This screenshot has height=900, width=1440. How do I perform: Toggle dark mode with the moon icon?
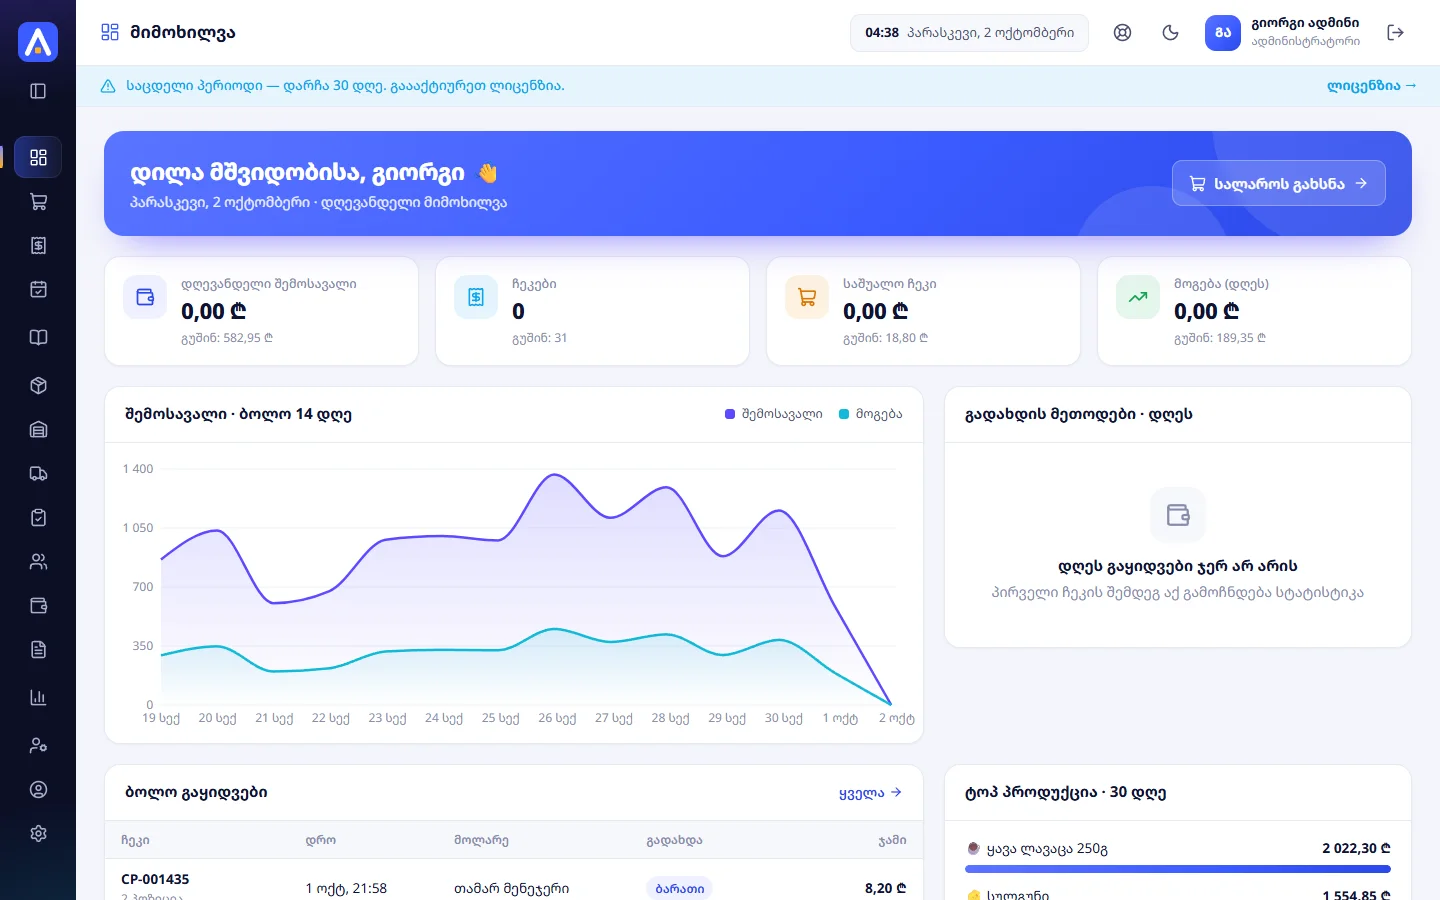pos(1170,33)
